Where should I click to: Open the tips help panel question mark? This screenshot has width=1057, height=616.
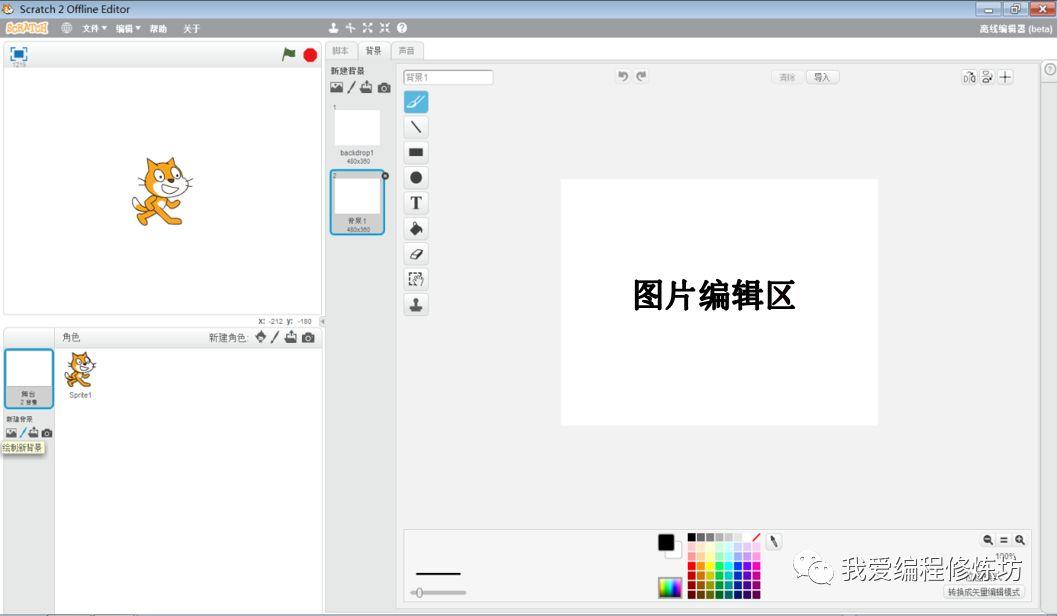click(x=1050, y=69)
